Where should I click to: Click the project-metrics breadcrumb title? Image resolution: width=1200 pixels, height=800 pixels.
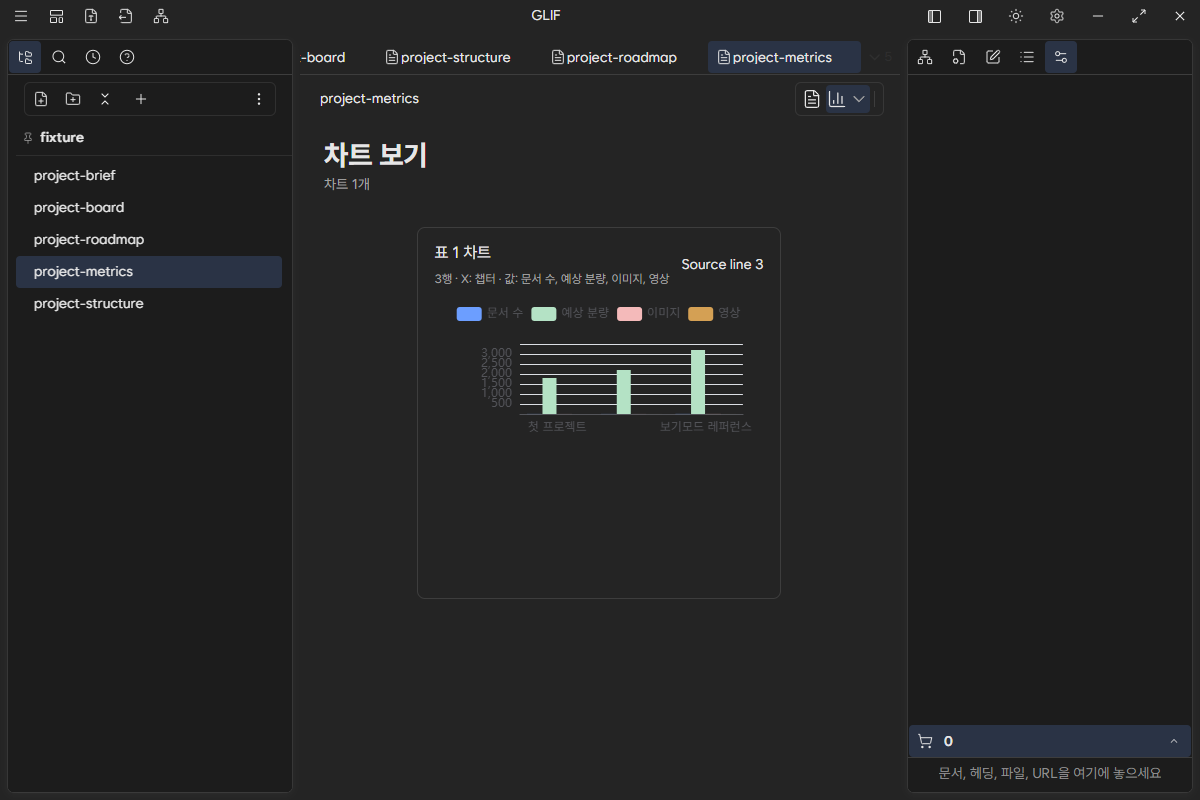(x=369, y=98)
